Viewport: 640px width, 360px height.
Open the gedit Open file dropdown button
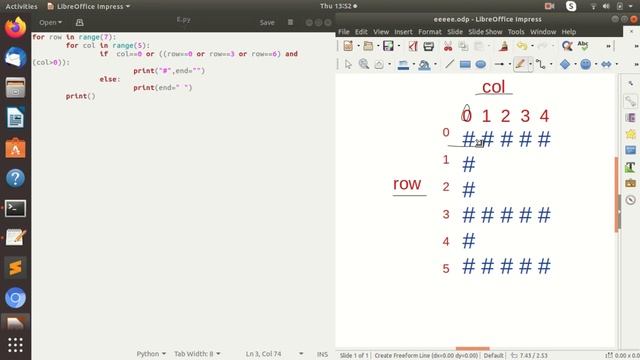tap(51, 22)
